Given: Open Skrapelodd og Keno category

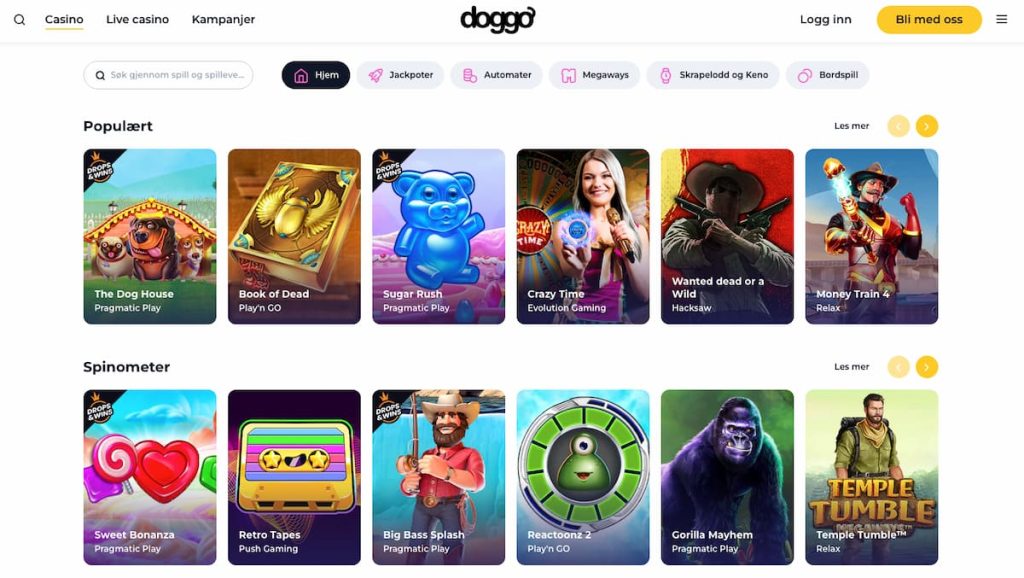Looking at the screenshot, I should point(712,75).
